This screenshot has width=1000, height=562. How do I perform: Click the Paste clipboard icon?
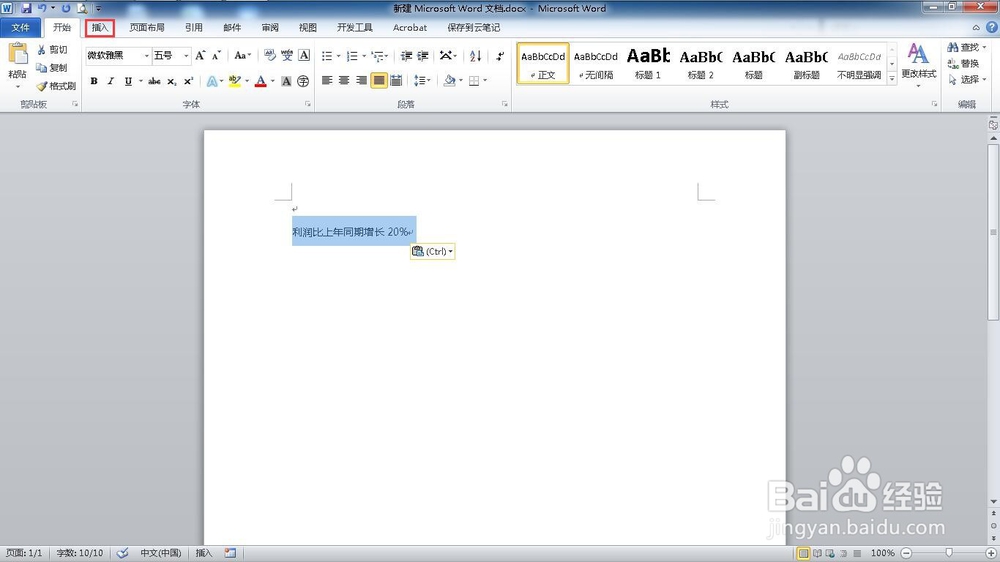coord(18,54)
